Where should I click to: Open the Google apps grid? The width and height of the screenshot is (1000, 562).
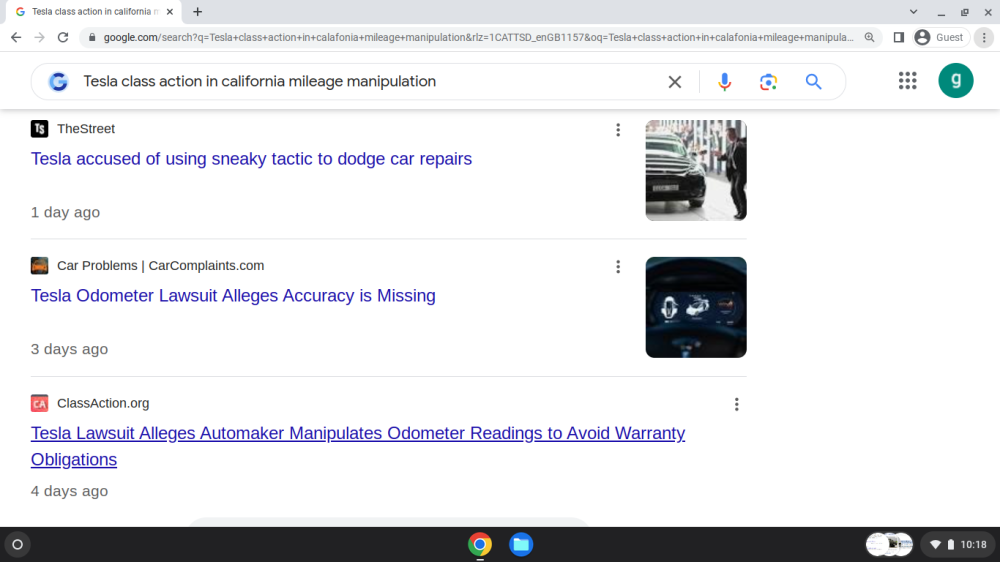908,80
